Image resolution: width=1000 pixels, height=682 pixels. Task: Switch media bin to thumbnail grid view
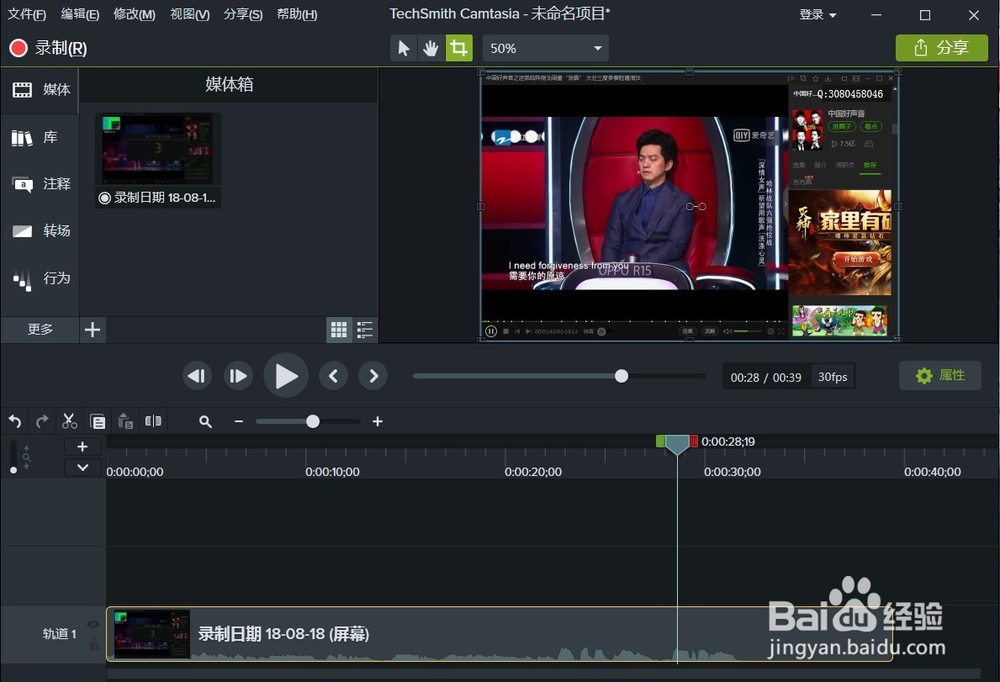[x=339, y=329]
